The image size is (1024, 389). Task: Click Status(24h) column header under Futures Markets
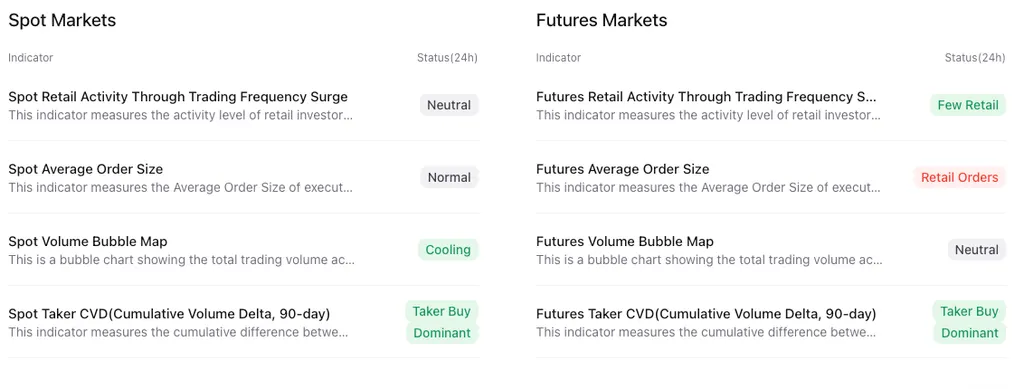pyautogui.click(x=975, y=57)
